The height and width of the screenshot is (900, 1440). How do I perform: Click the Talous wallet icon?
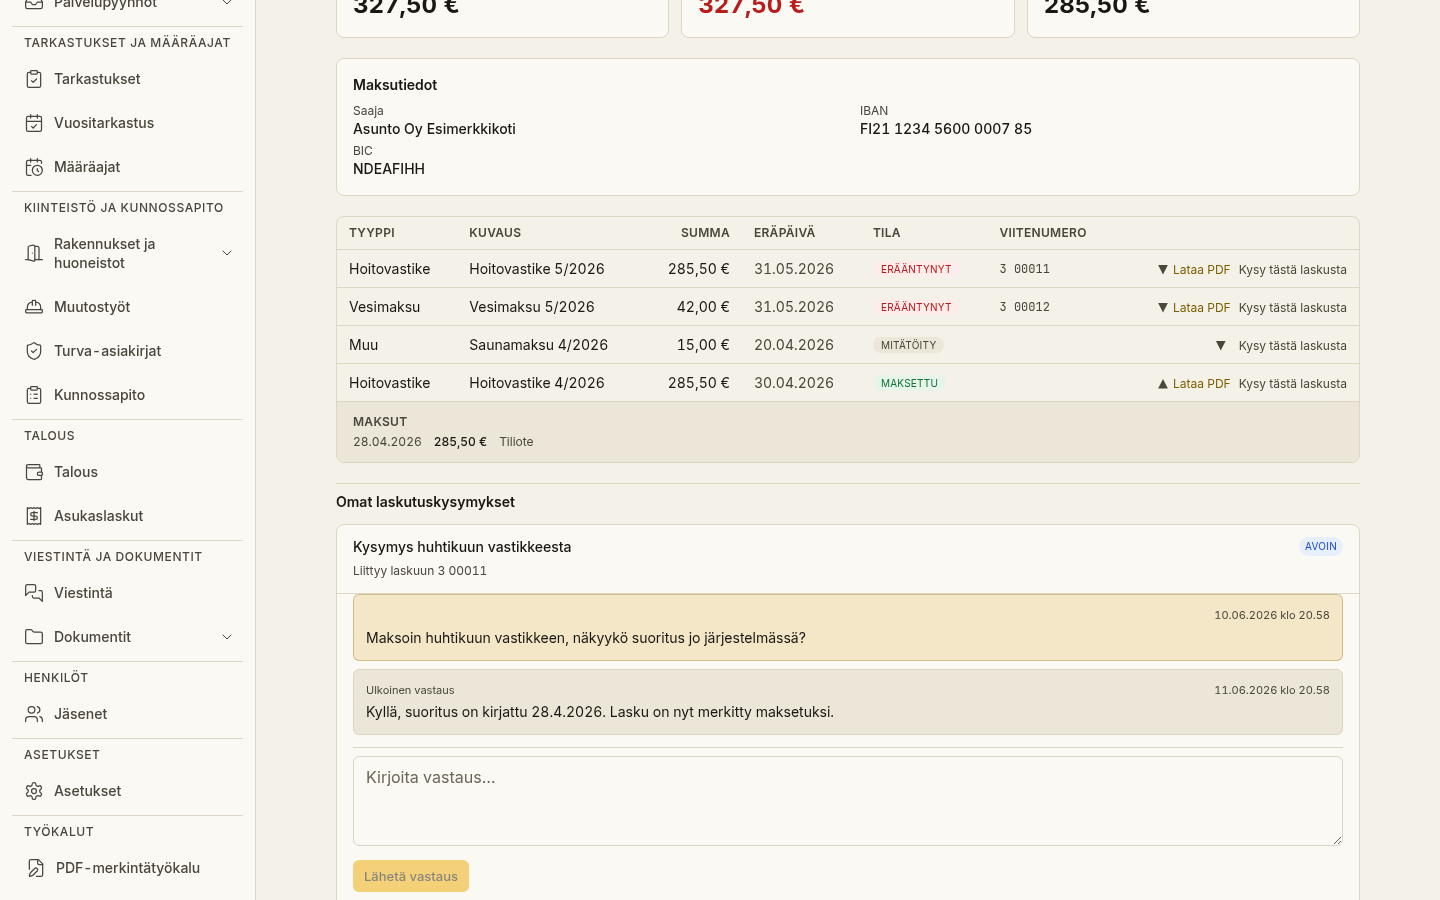coord(34,472)
